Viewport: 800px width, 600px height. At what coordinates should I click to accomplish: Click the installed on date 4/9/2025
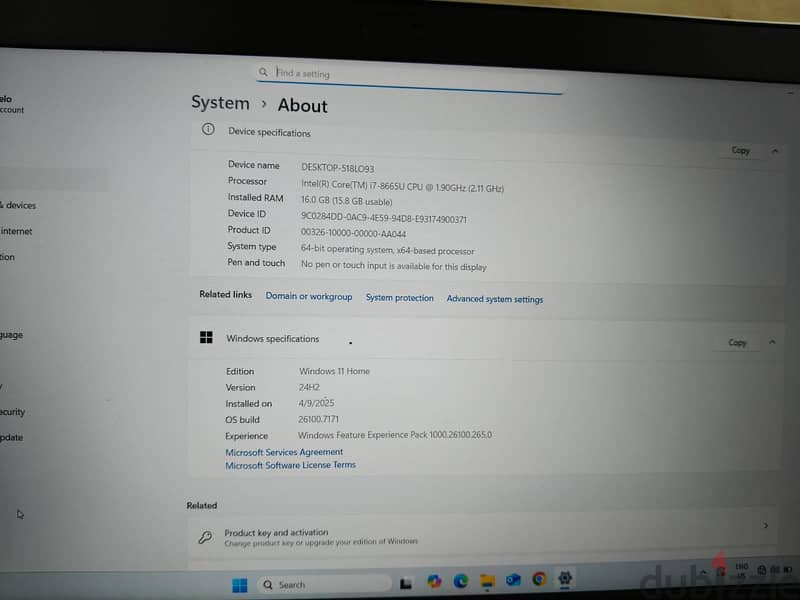tap(316, 403)
